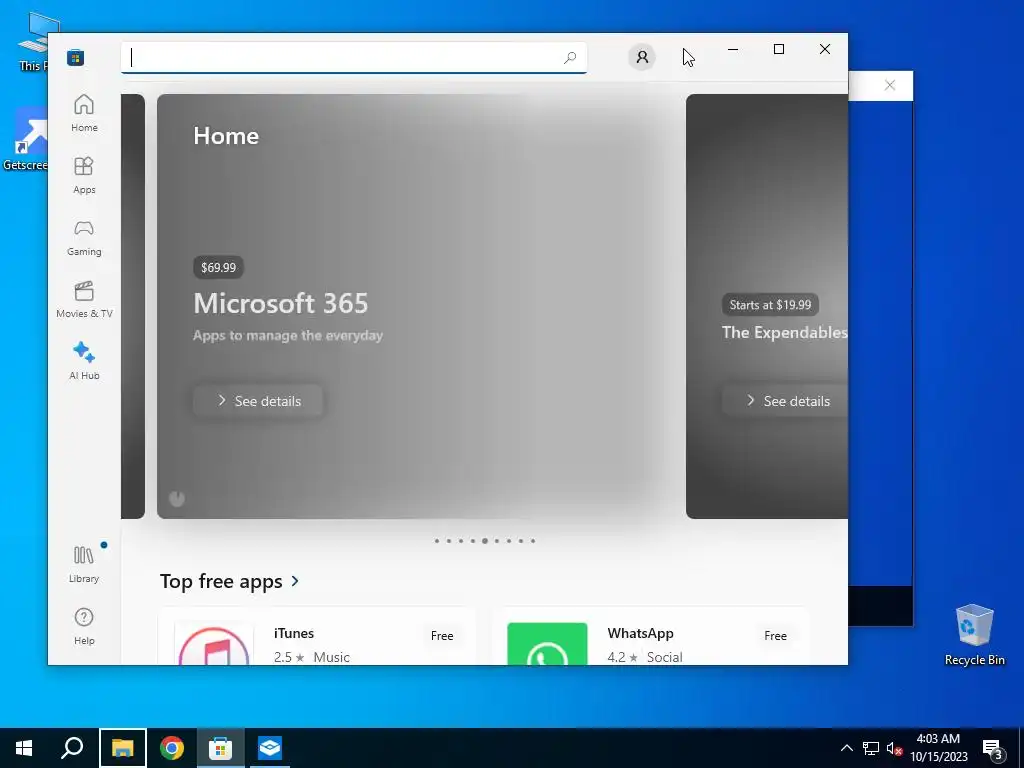Click The Expendables banner title

[785, 332]
